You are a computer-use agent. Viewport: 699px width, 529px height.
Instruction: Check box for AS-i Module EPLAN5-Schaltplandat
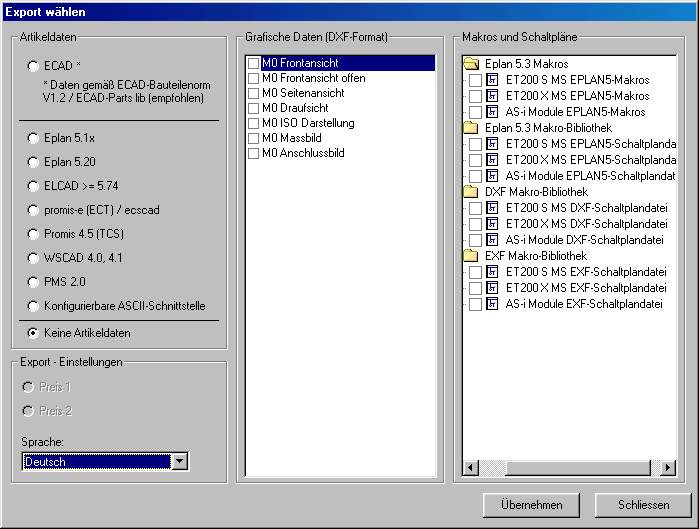(475, 176)
